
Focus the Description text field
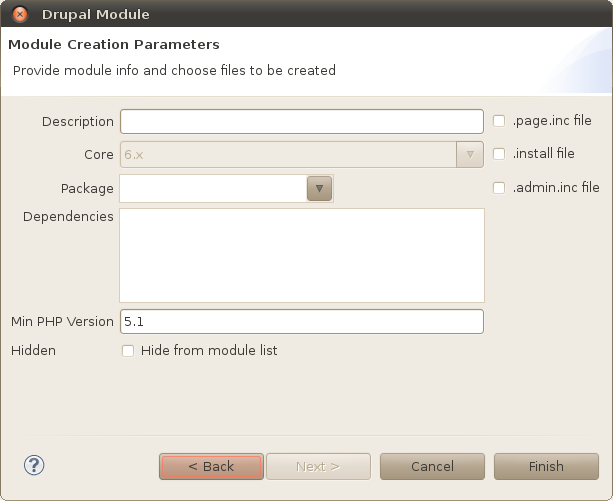[302, 122]
